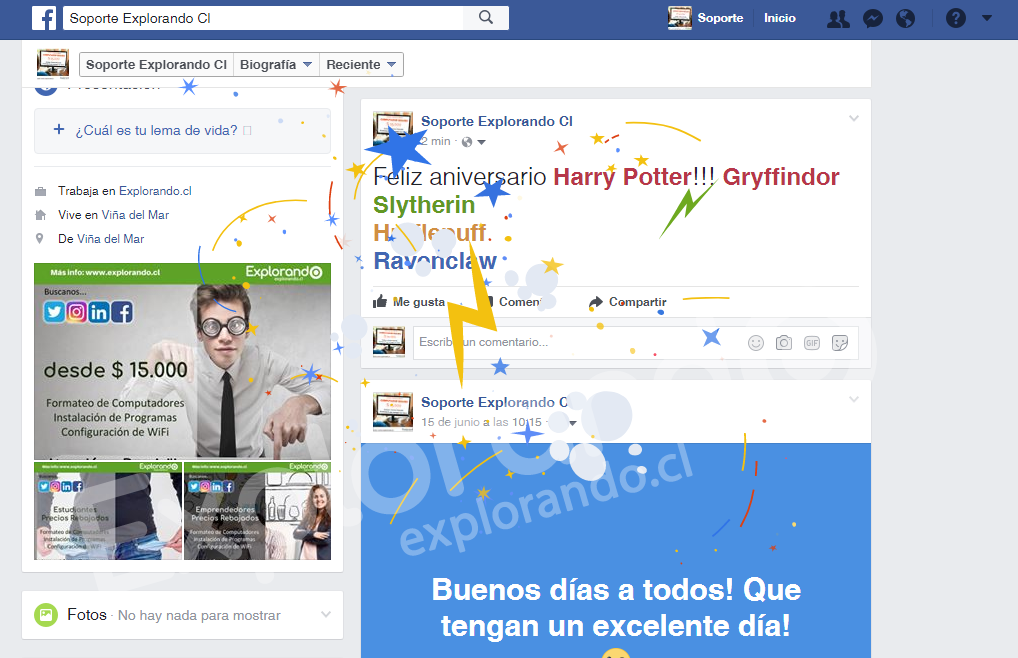Click author avatar on Harry Potter post
1018x658 pixels.
click(393, 129)
